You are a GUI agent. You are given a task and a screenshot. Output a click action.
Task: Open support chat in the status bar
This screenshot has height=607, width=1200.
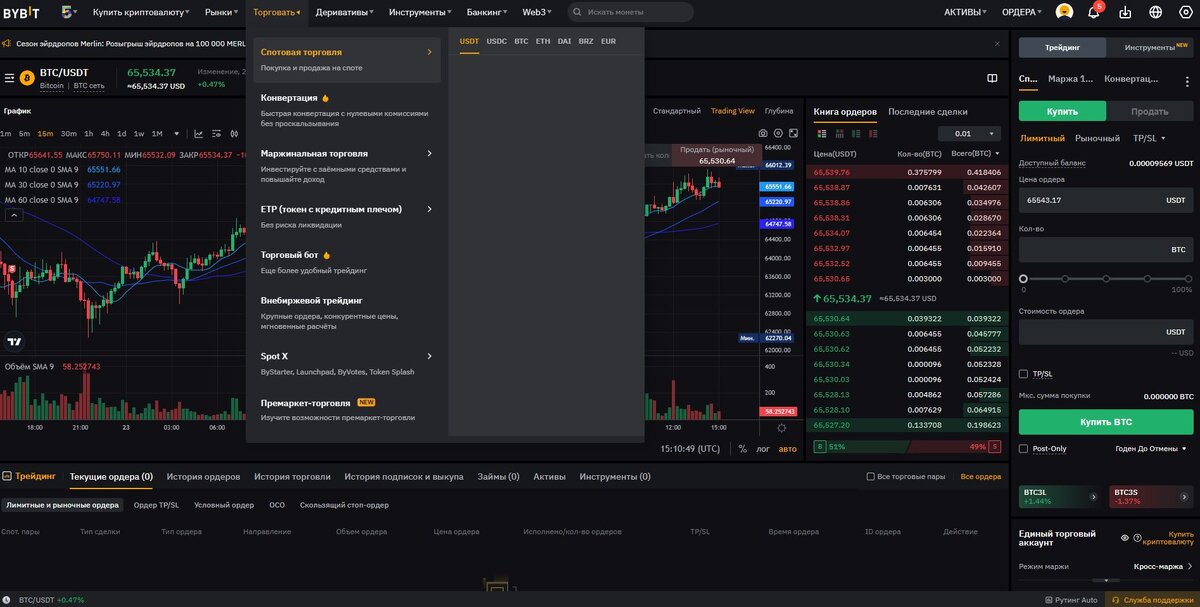pos(1151,600)
